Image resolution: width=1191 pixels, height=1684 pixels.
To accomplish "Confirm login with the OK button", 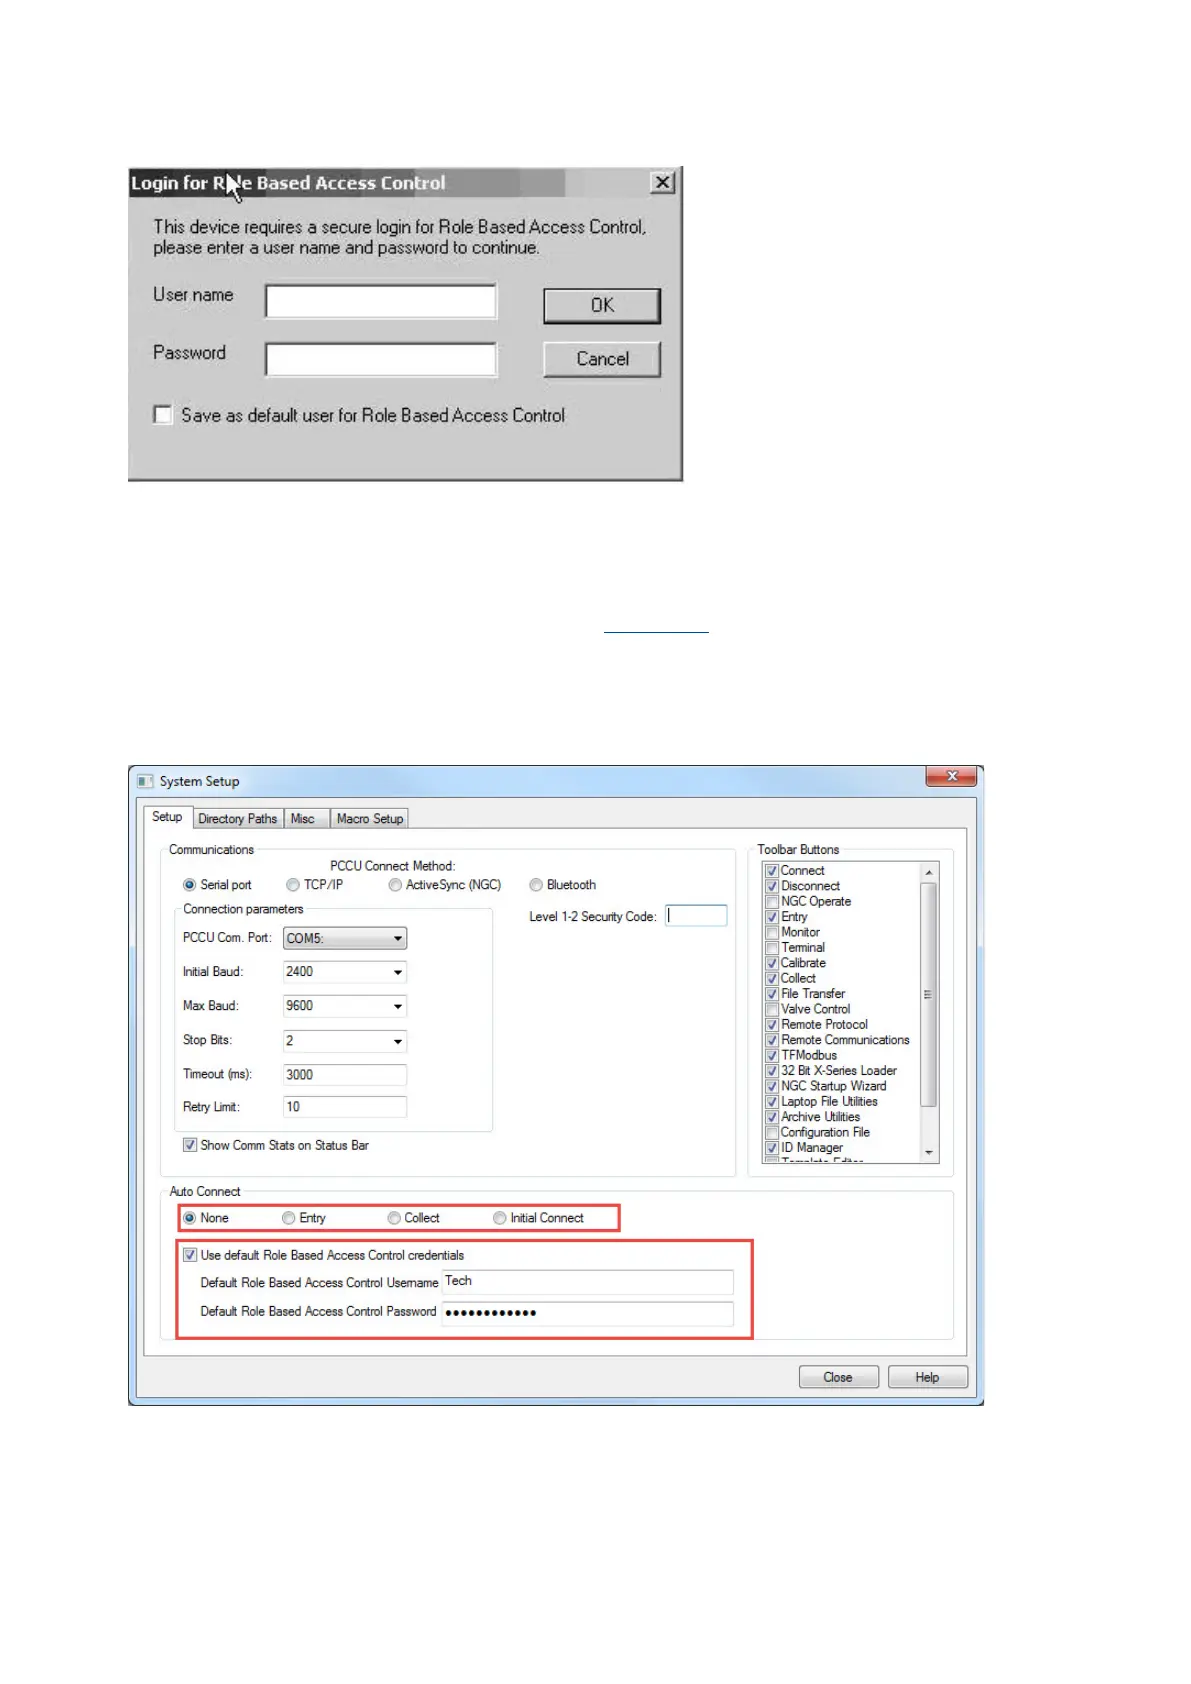I will [602, 306].
